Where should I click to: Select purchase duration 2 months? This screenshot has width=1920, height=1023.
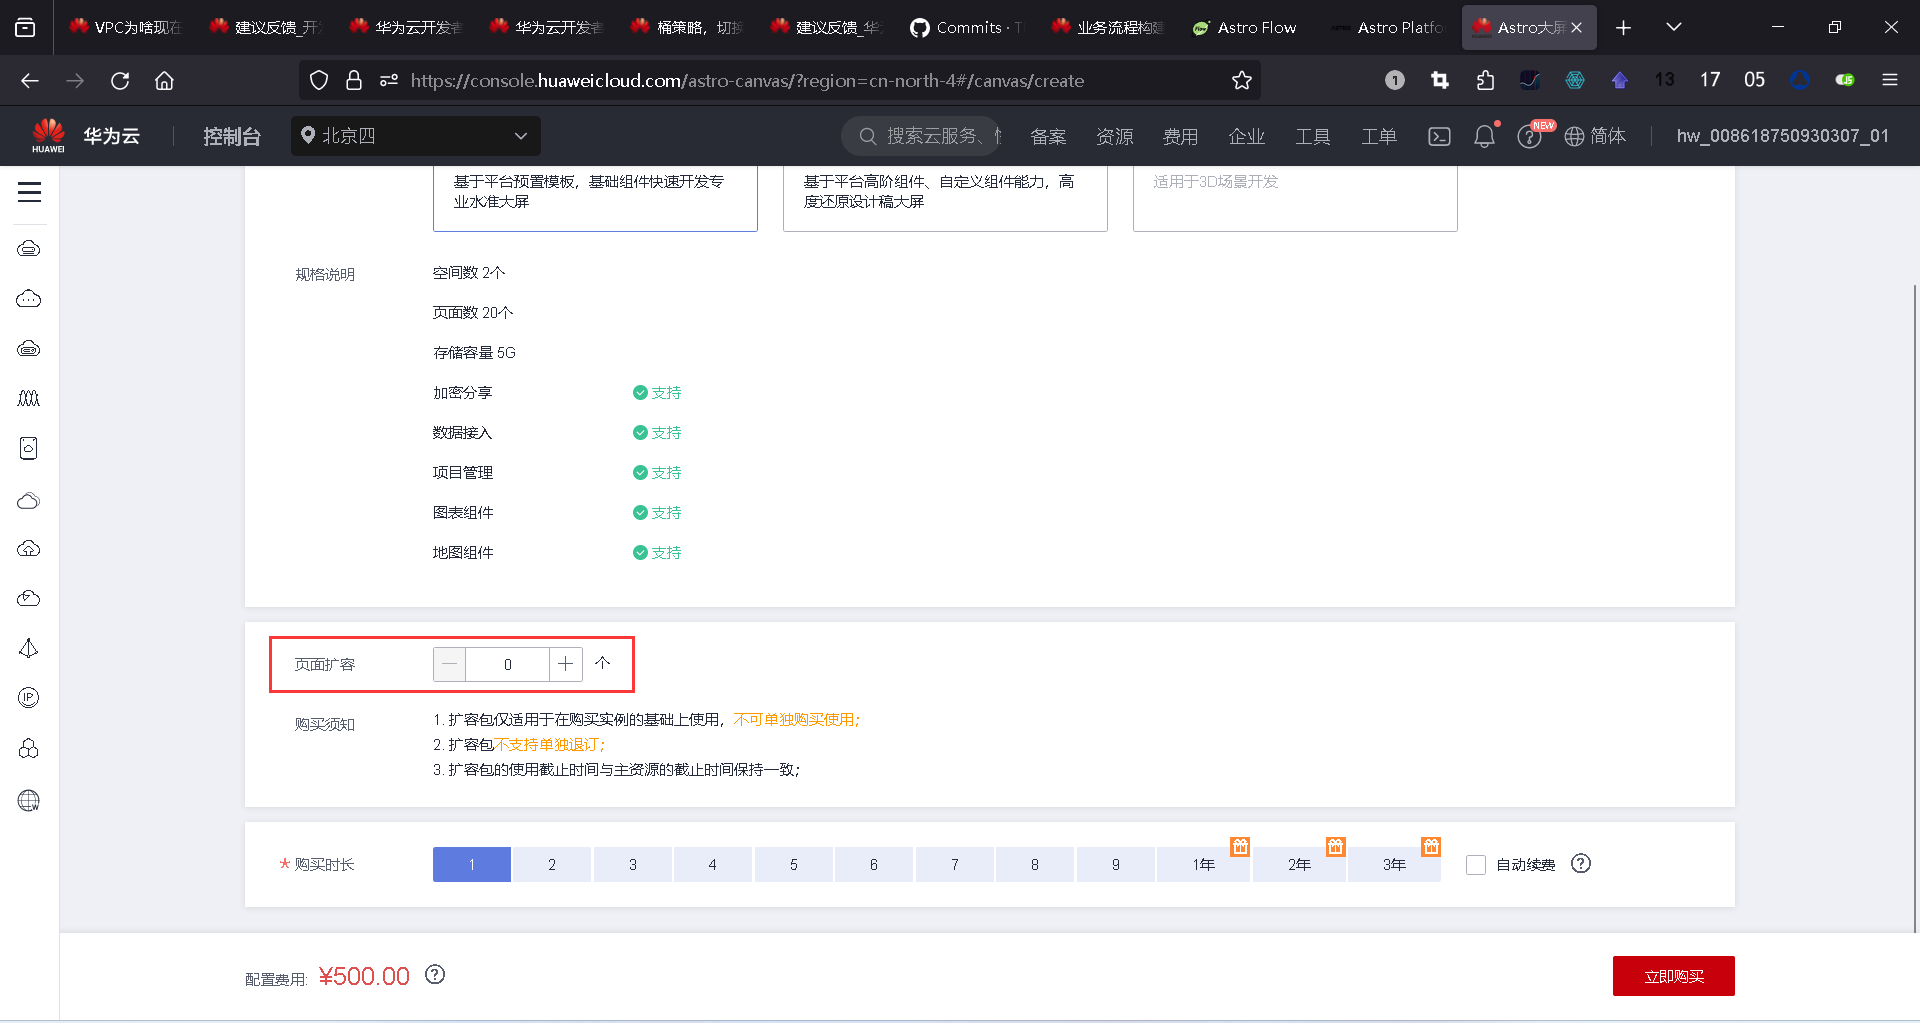pyautogui.click(x=552, y=864)
